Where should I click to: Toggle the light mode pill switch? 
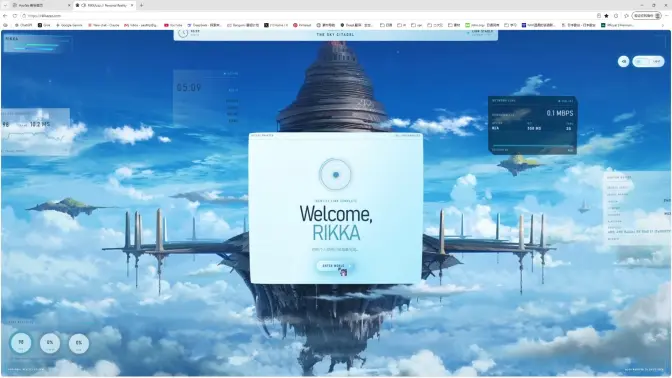pos(648,61)
